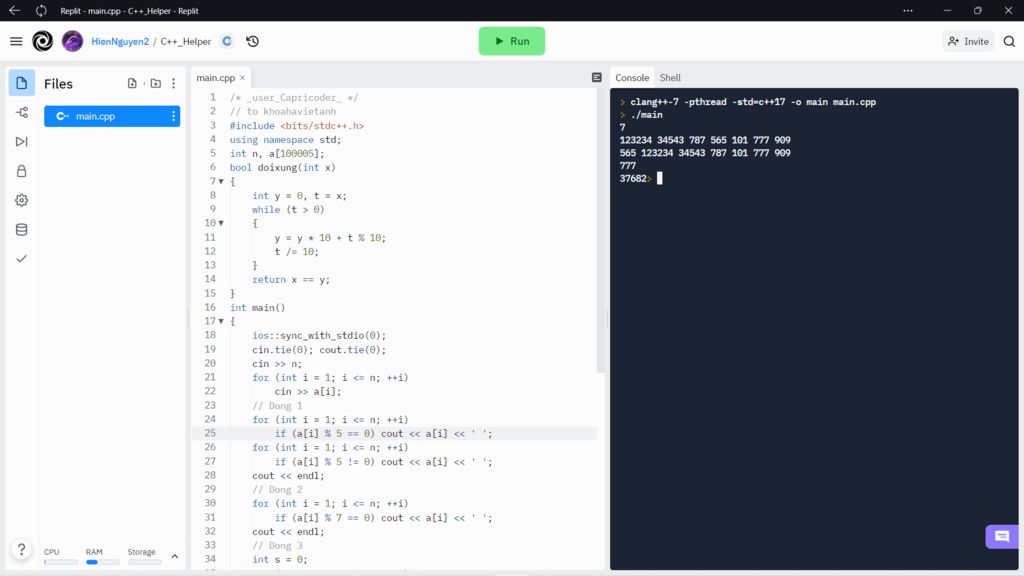The image size is (1024, 576).
Task: Open the Settings gear icon
Action: (22, 200)
